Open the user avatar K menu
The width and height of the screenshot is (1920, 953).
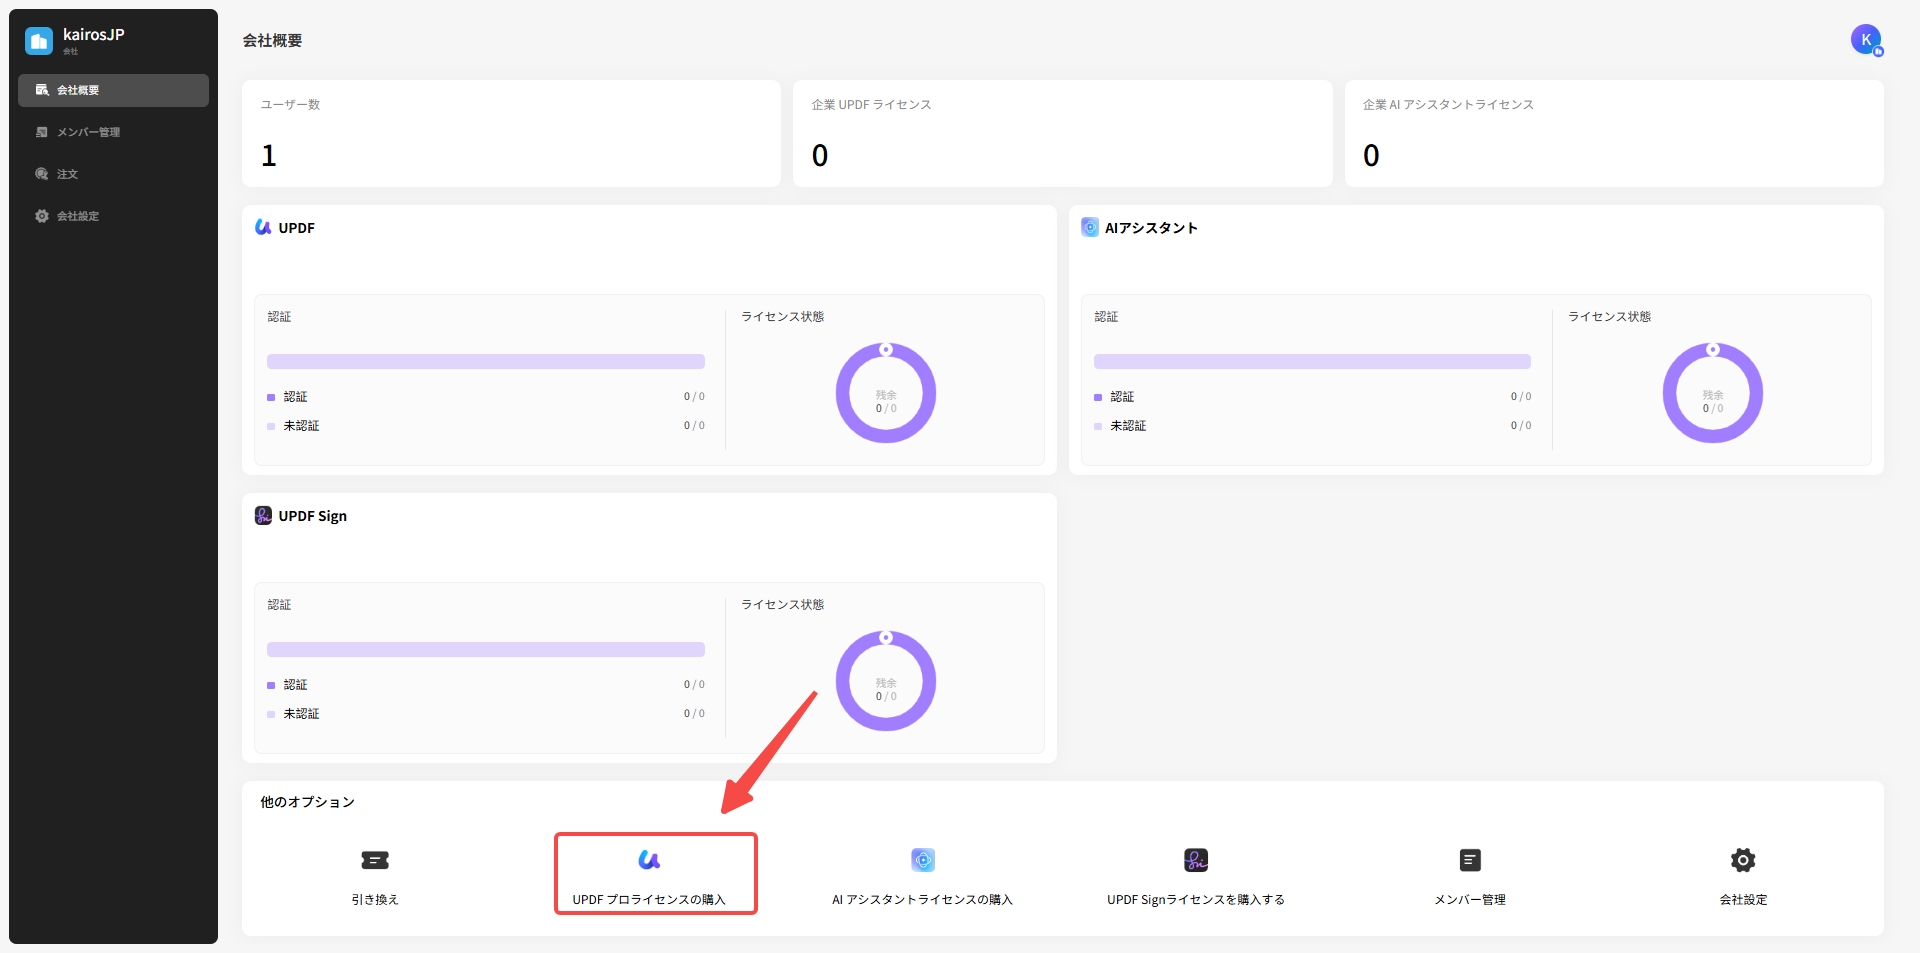point(1866,40)
